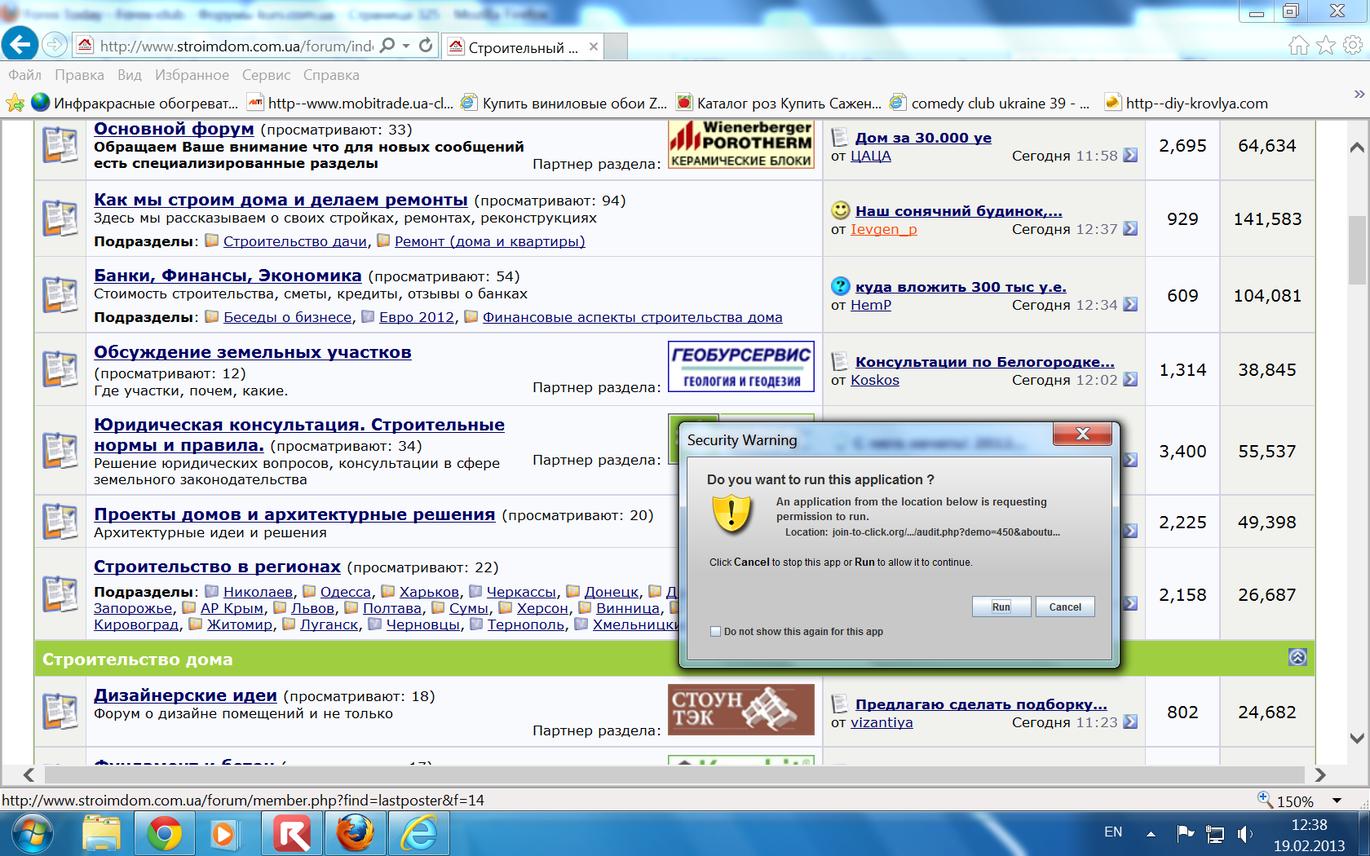Open the Купить виниловые обои bookmark

pos(564,102)
